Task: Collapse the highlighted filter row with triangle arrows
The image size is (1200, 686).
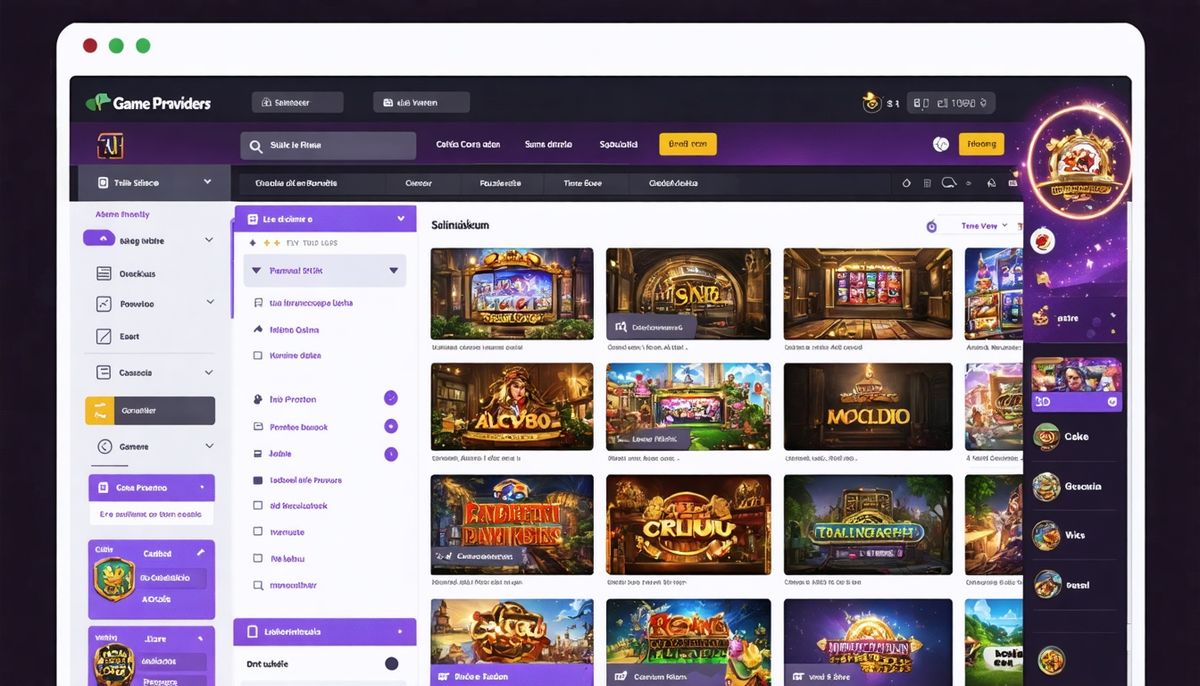Action: [x=393, y=271]
